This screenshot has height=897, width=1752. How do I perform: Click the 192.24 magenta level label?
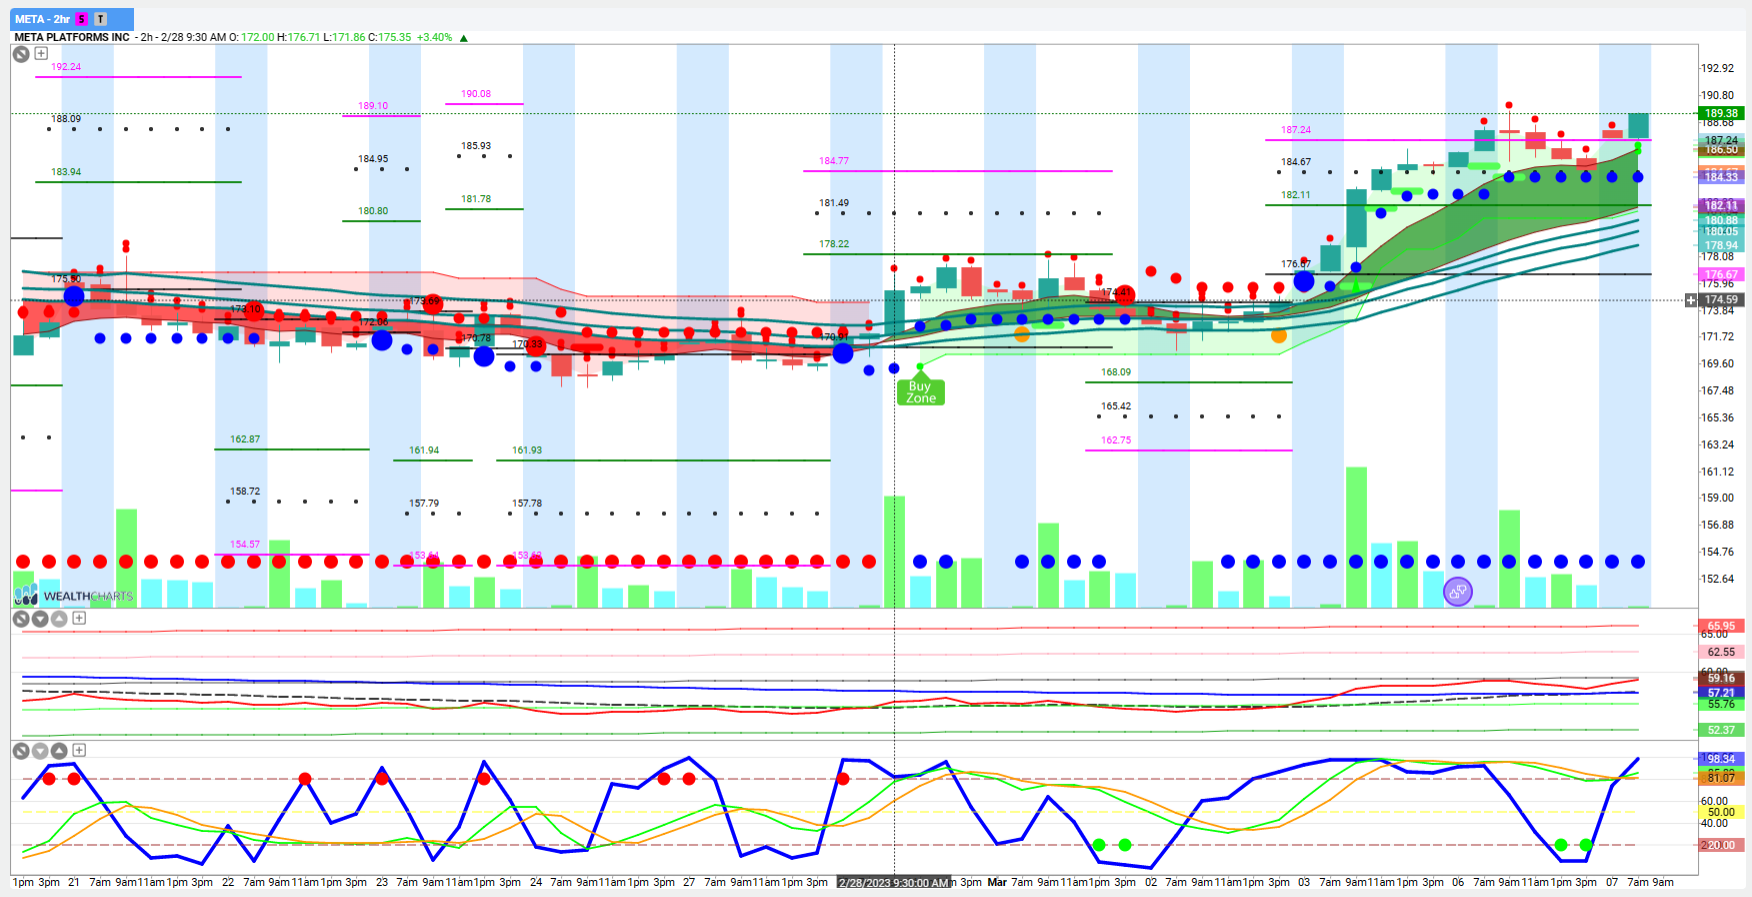click(x=66, y=67)
